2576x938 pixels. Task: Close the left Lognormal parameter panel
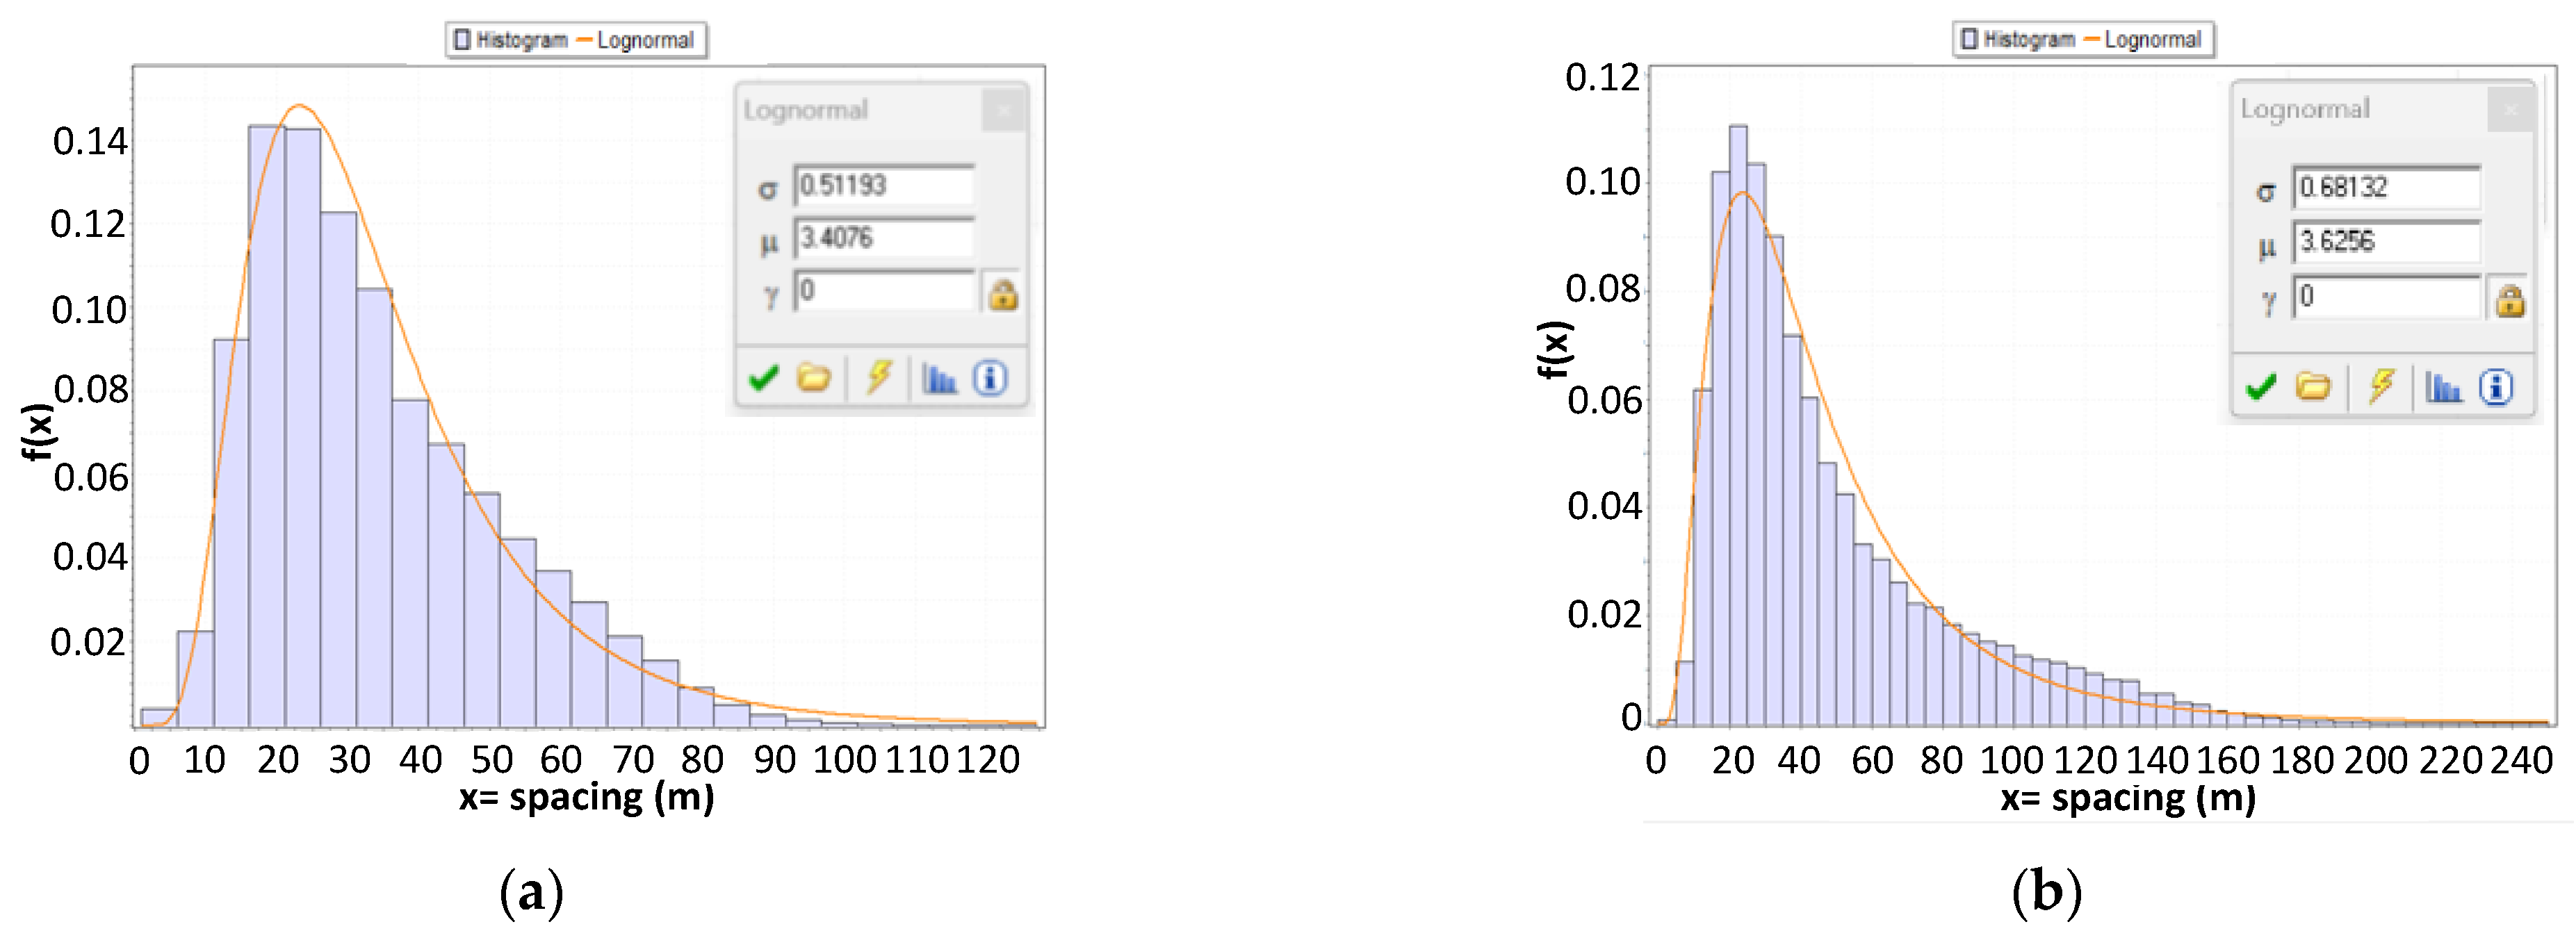tap(1003, 110)
